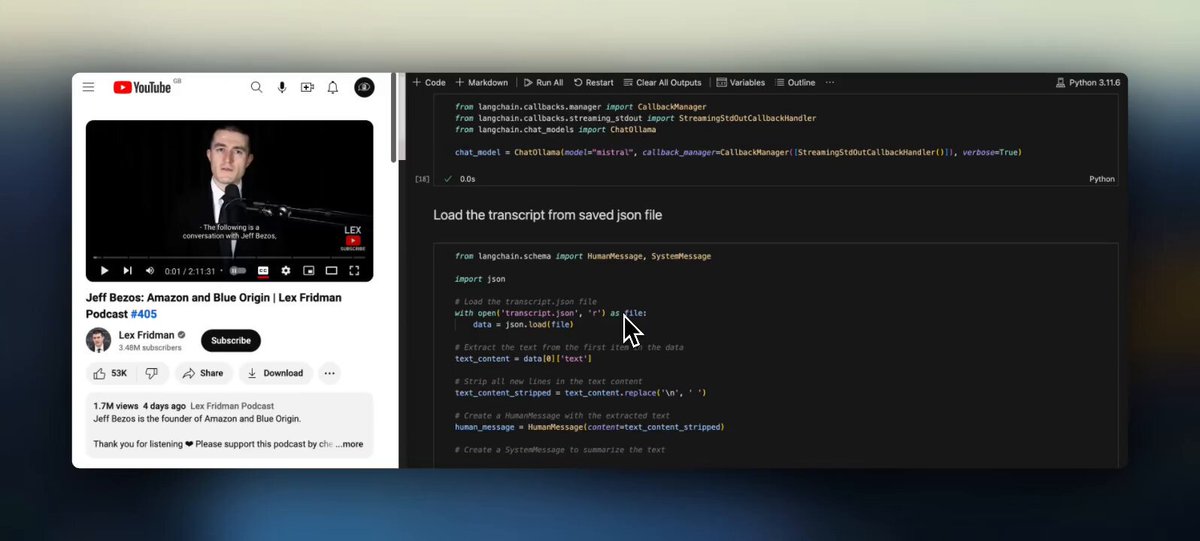Show the notebook Outline

795,82
